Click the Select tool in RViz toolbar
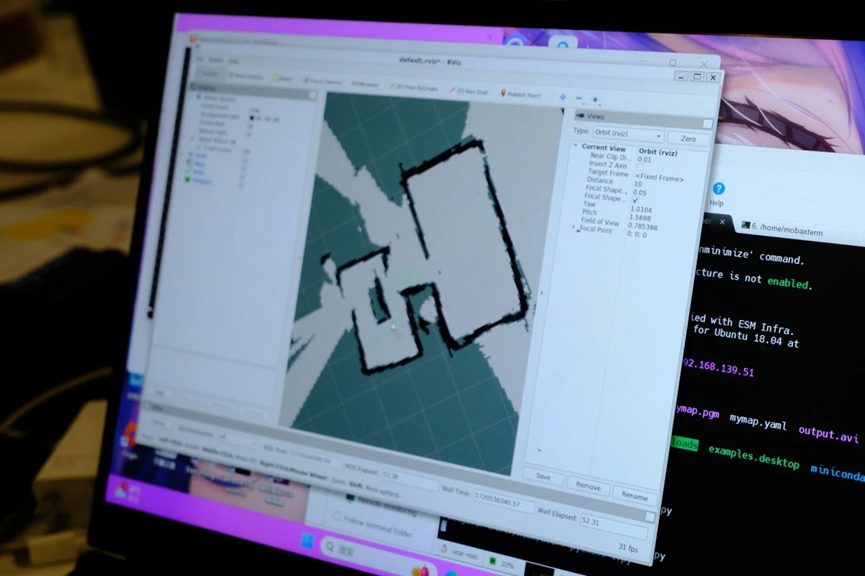This screenshot has width=865, height=576. (282, 79)
